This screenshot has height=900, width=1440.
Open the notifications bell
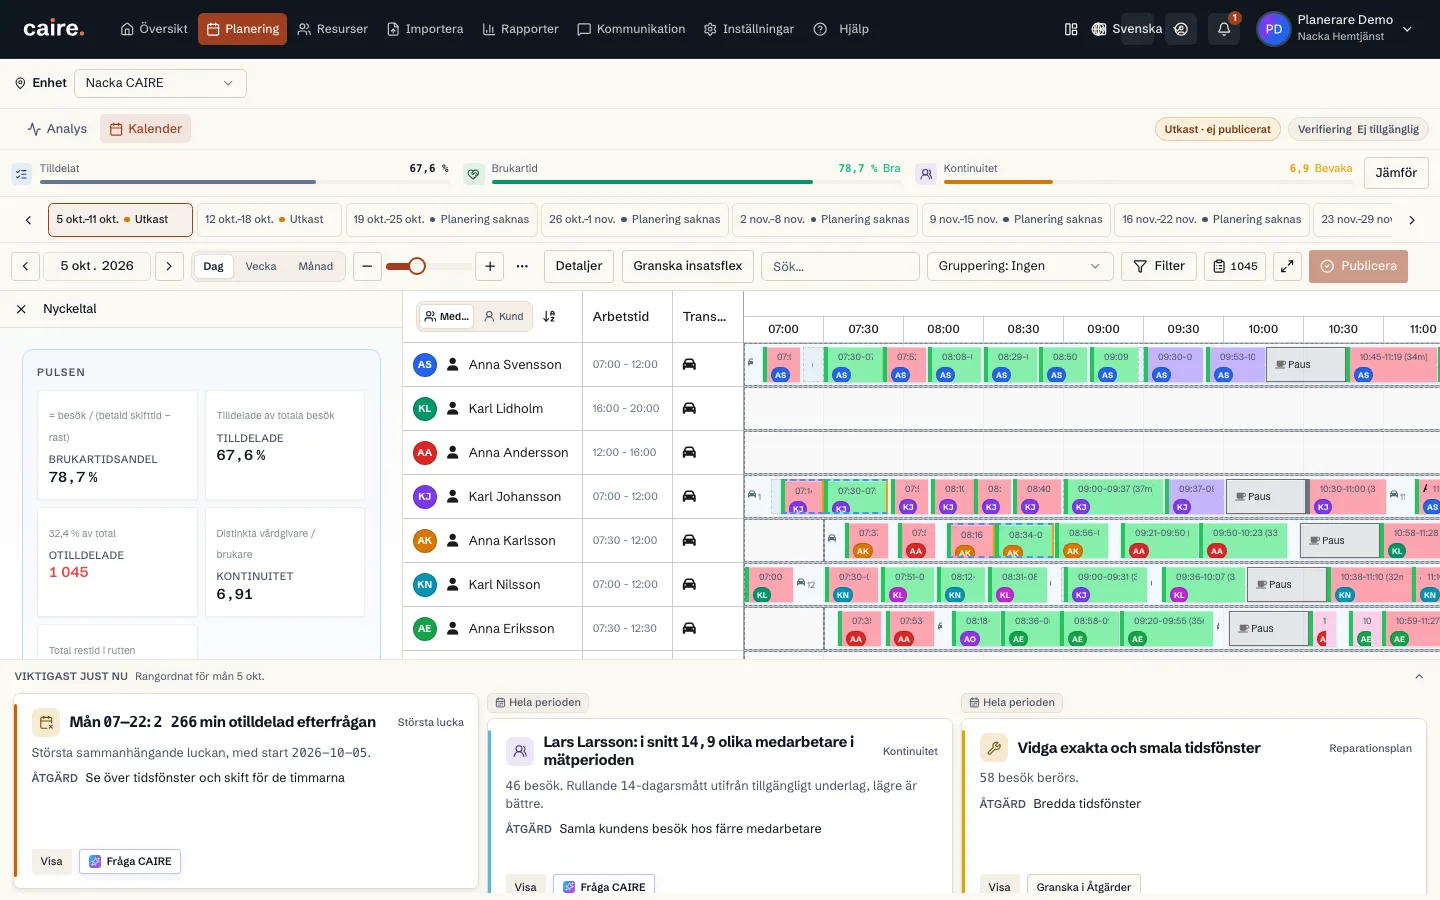tap(1224, 29)
